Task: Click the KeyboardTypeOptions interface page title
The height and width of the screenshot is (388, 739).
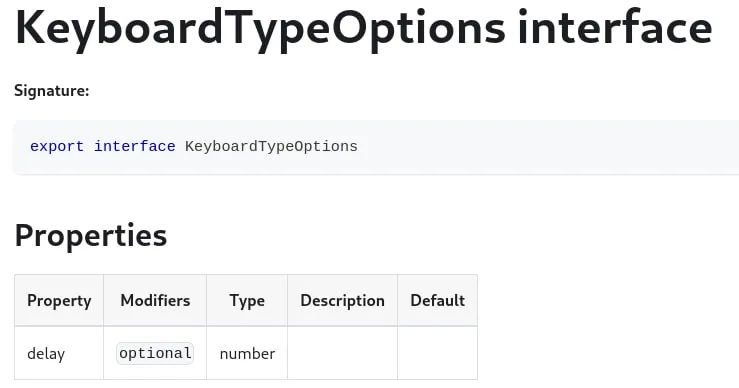Action: 363,29
